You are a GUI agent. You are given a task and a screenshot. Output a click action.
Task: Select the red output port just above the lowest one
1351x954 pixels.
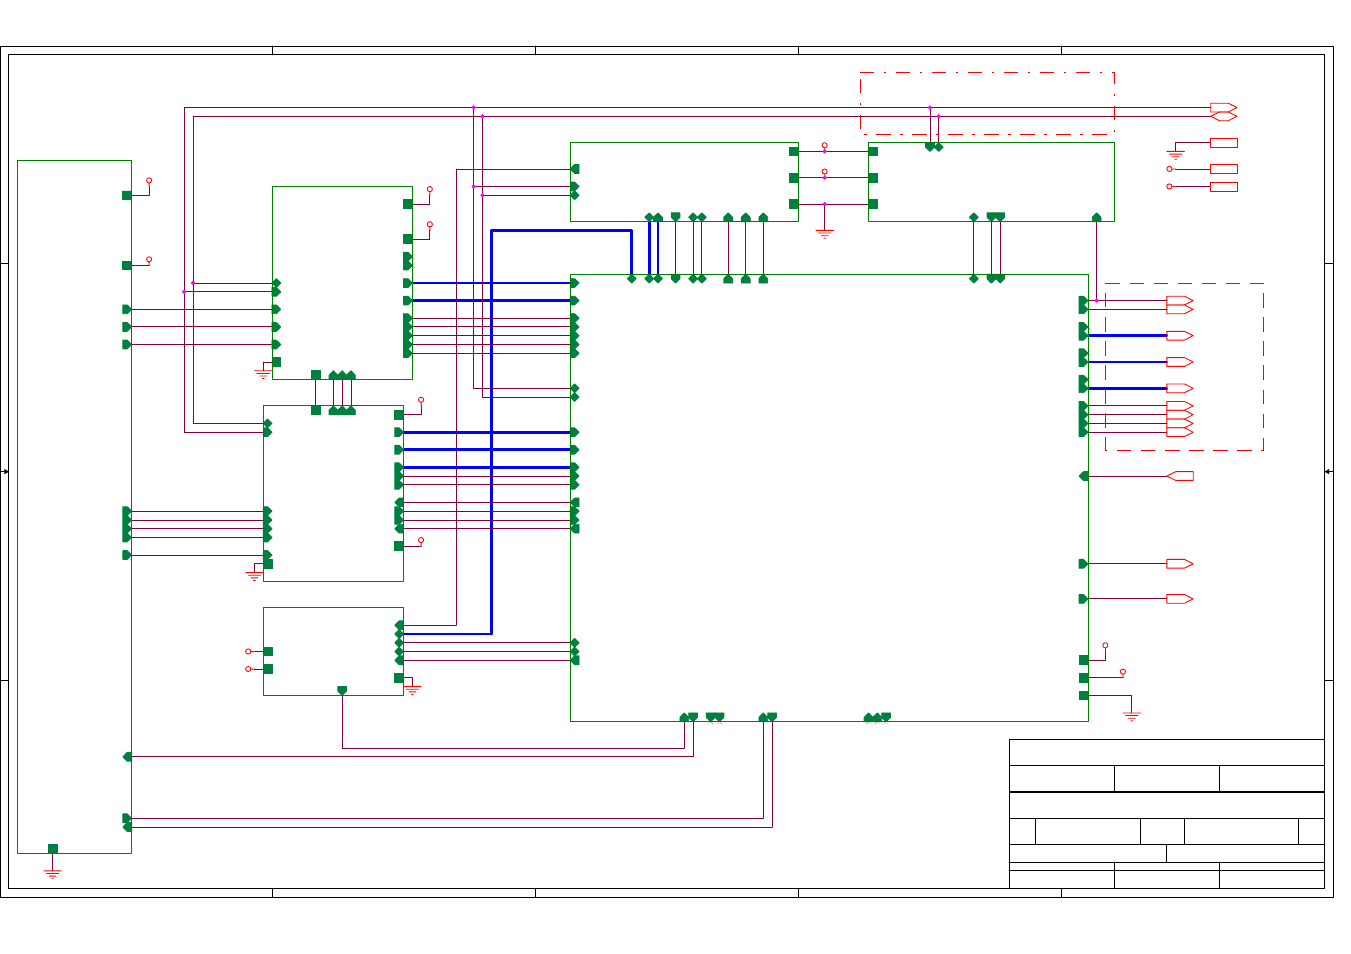click(x=1180, y=564)
